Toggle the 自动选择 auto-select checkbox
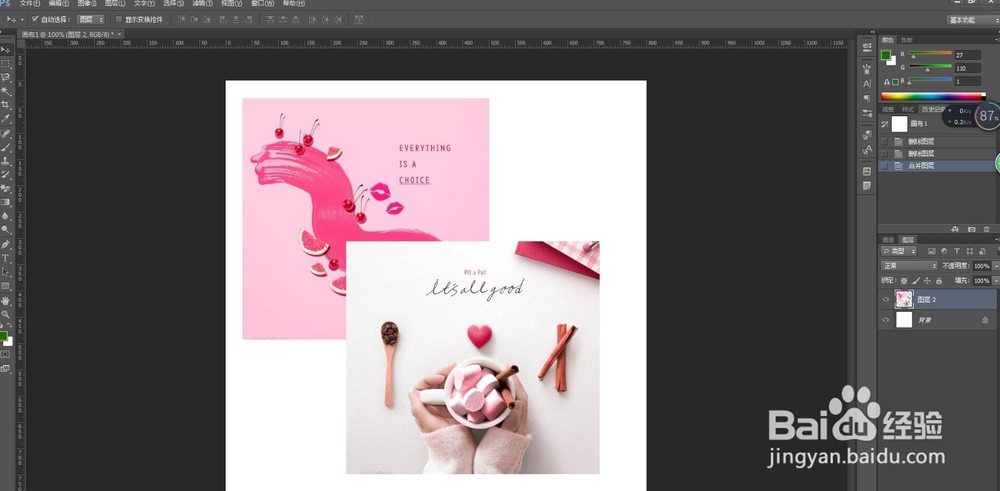The width and height of the screenshot is (1000, 491). point(35,19)
